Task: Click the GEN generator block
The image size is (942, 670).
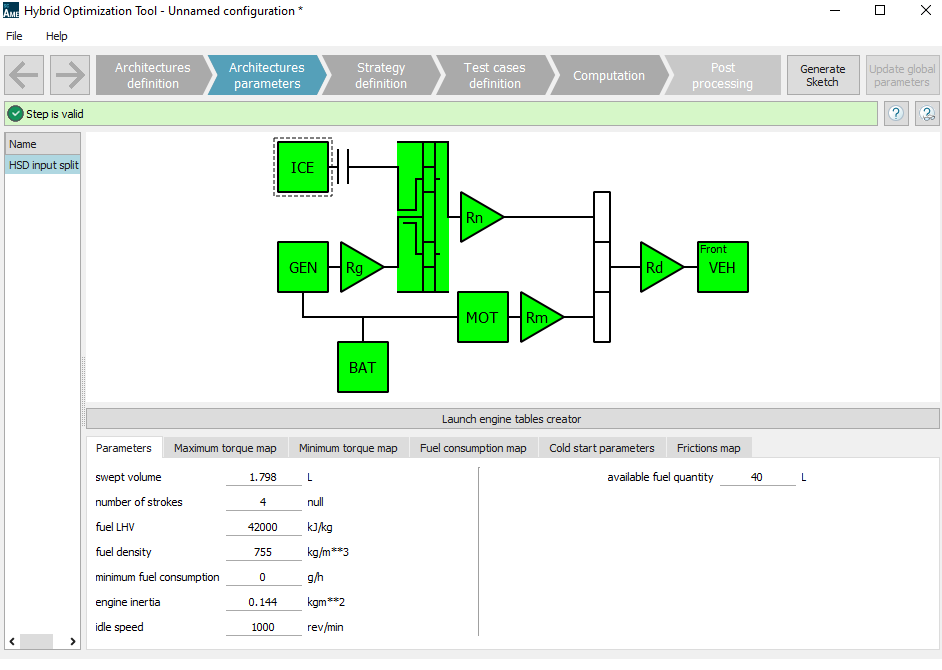Action: [x=302, y=267]
